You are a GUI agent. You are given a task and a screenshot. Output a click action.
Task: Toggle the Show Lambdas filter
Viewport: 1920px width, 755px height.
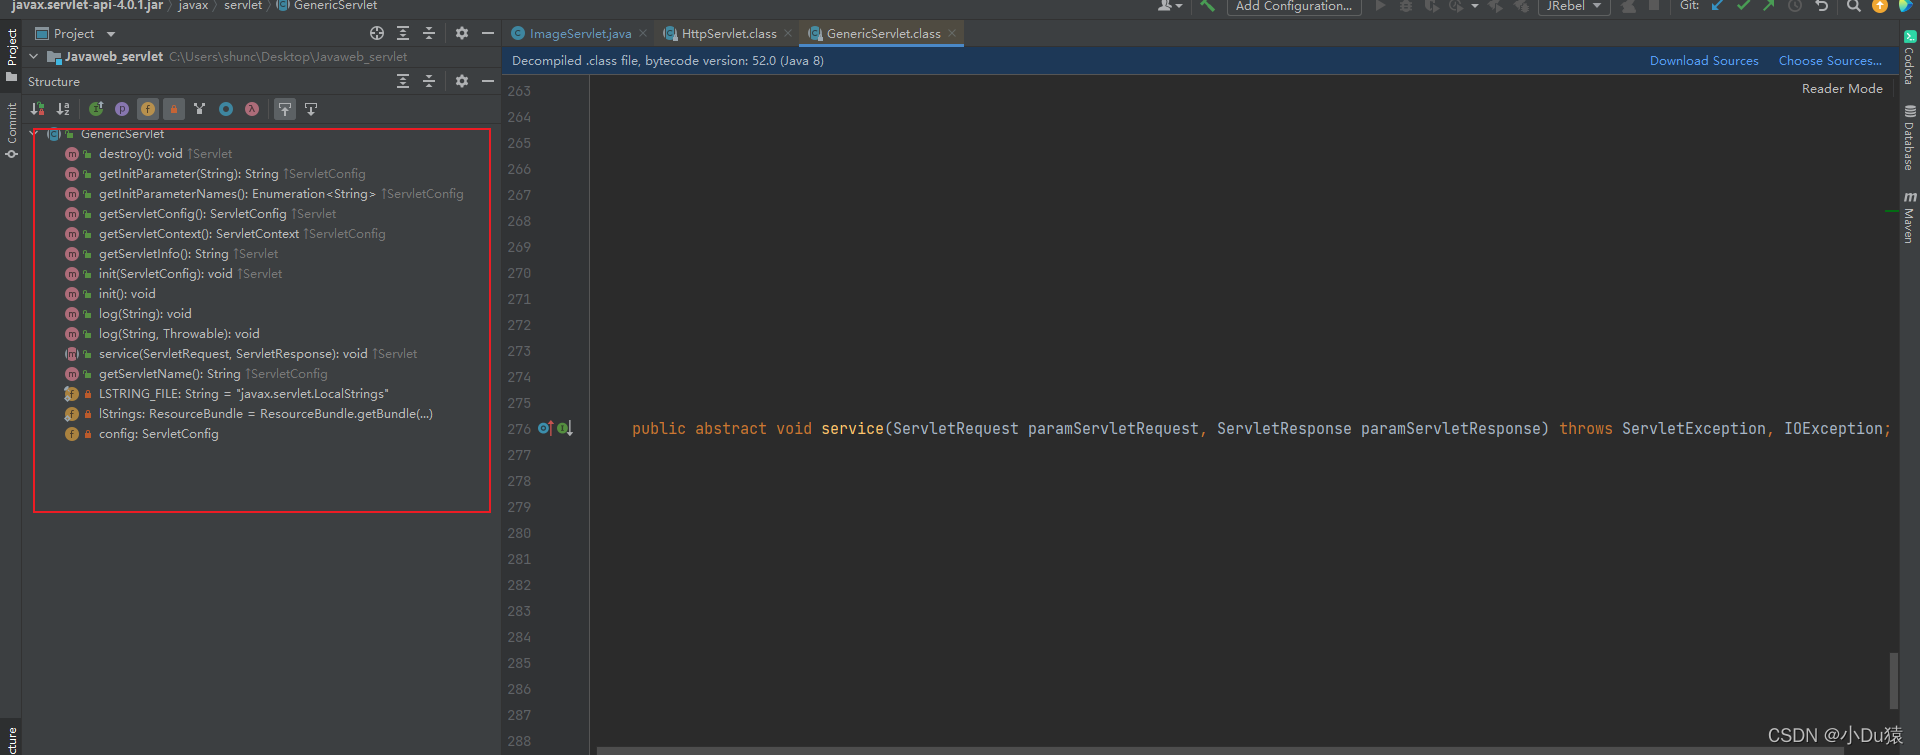point(252,109)
